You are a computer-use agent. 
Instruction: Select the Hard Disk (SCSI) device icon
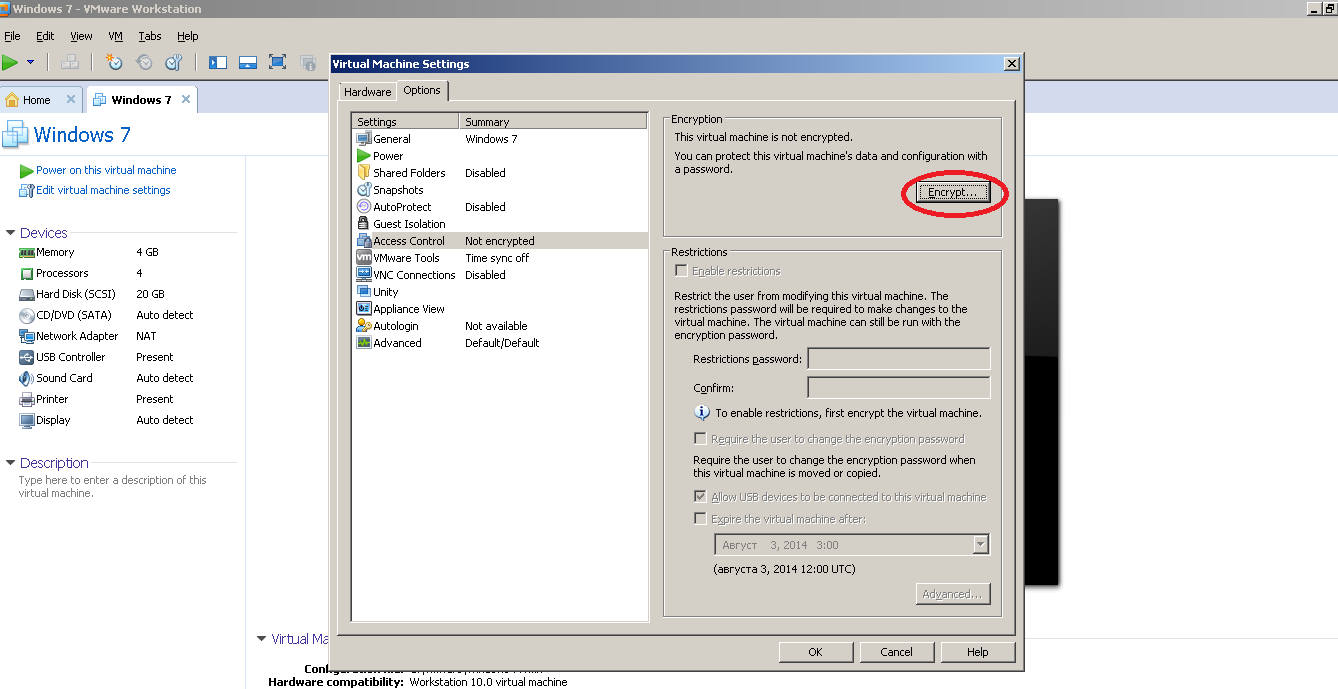tap(27, 295)
